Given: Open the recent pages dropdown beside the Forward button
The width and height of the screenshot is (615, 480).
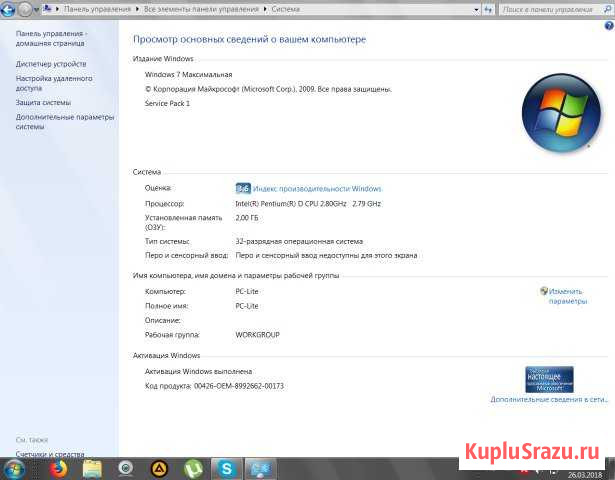Looking at the screenshot, I should [x=36, y=10].
